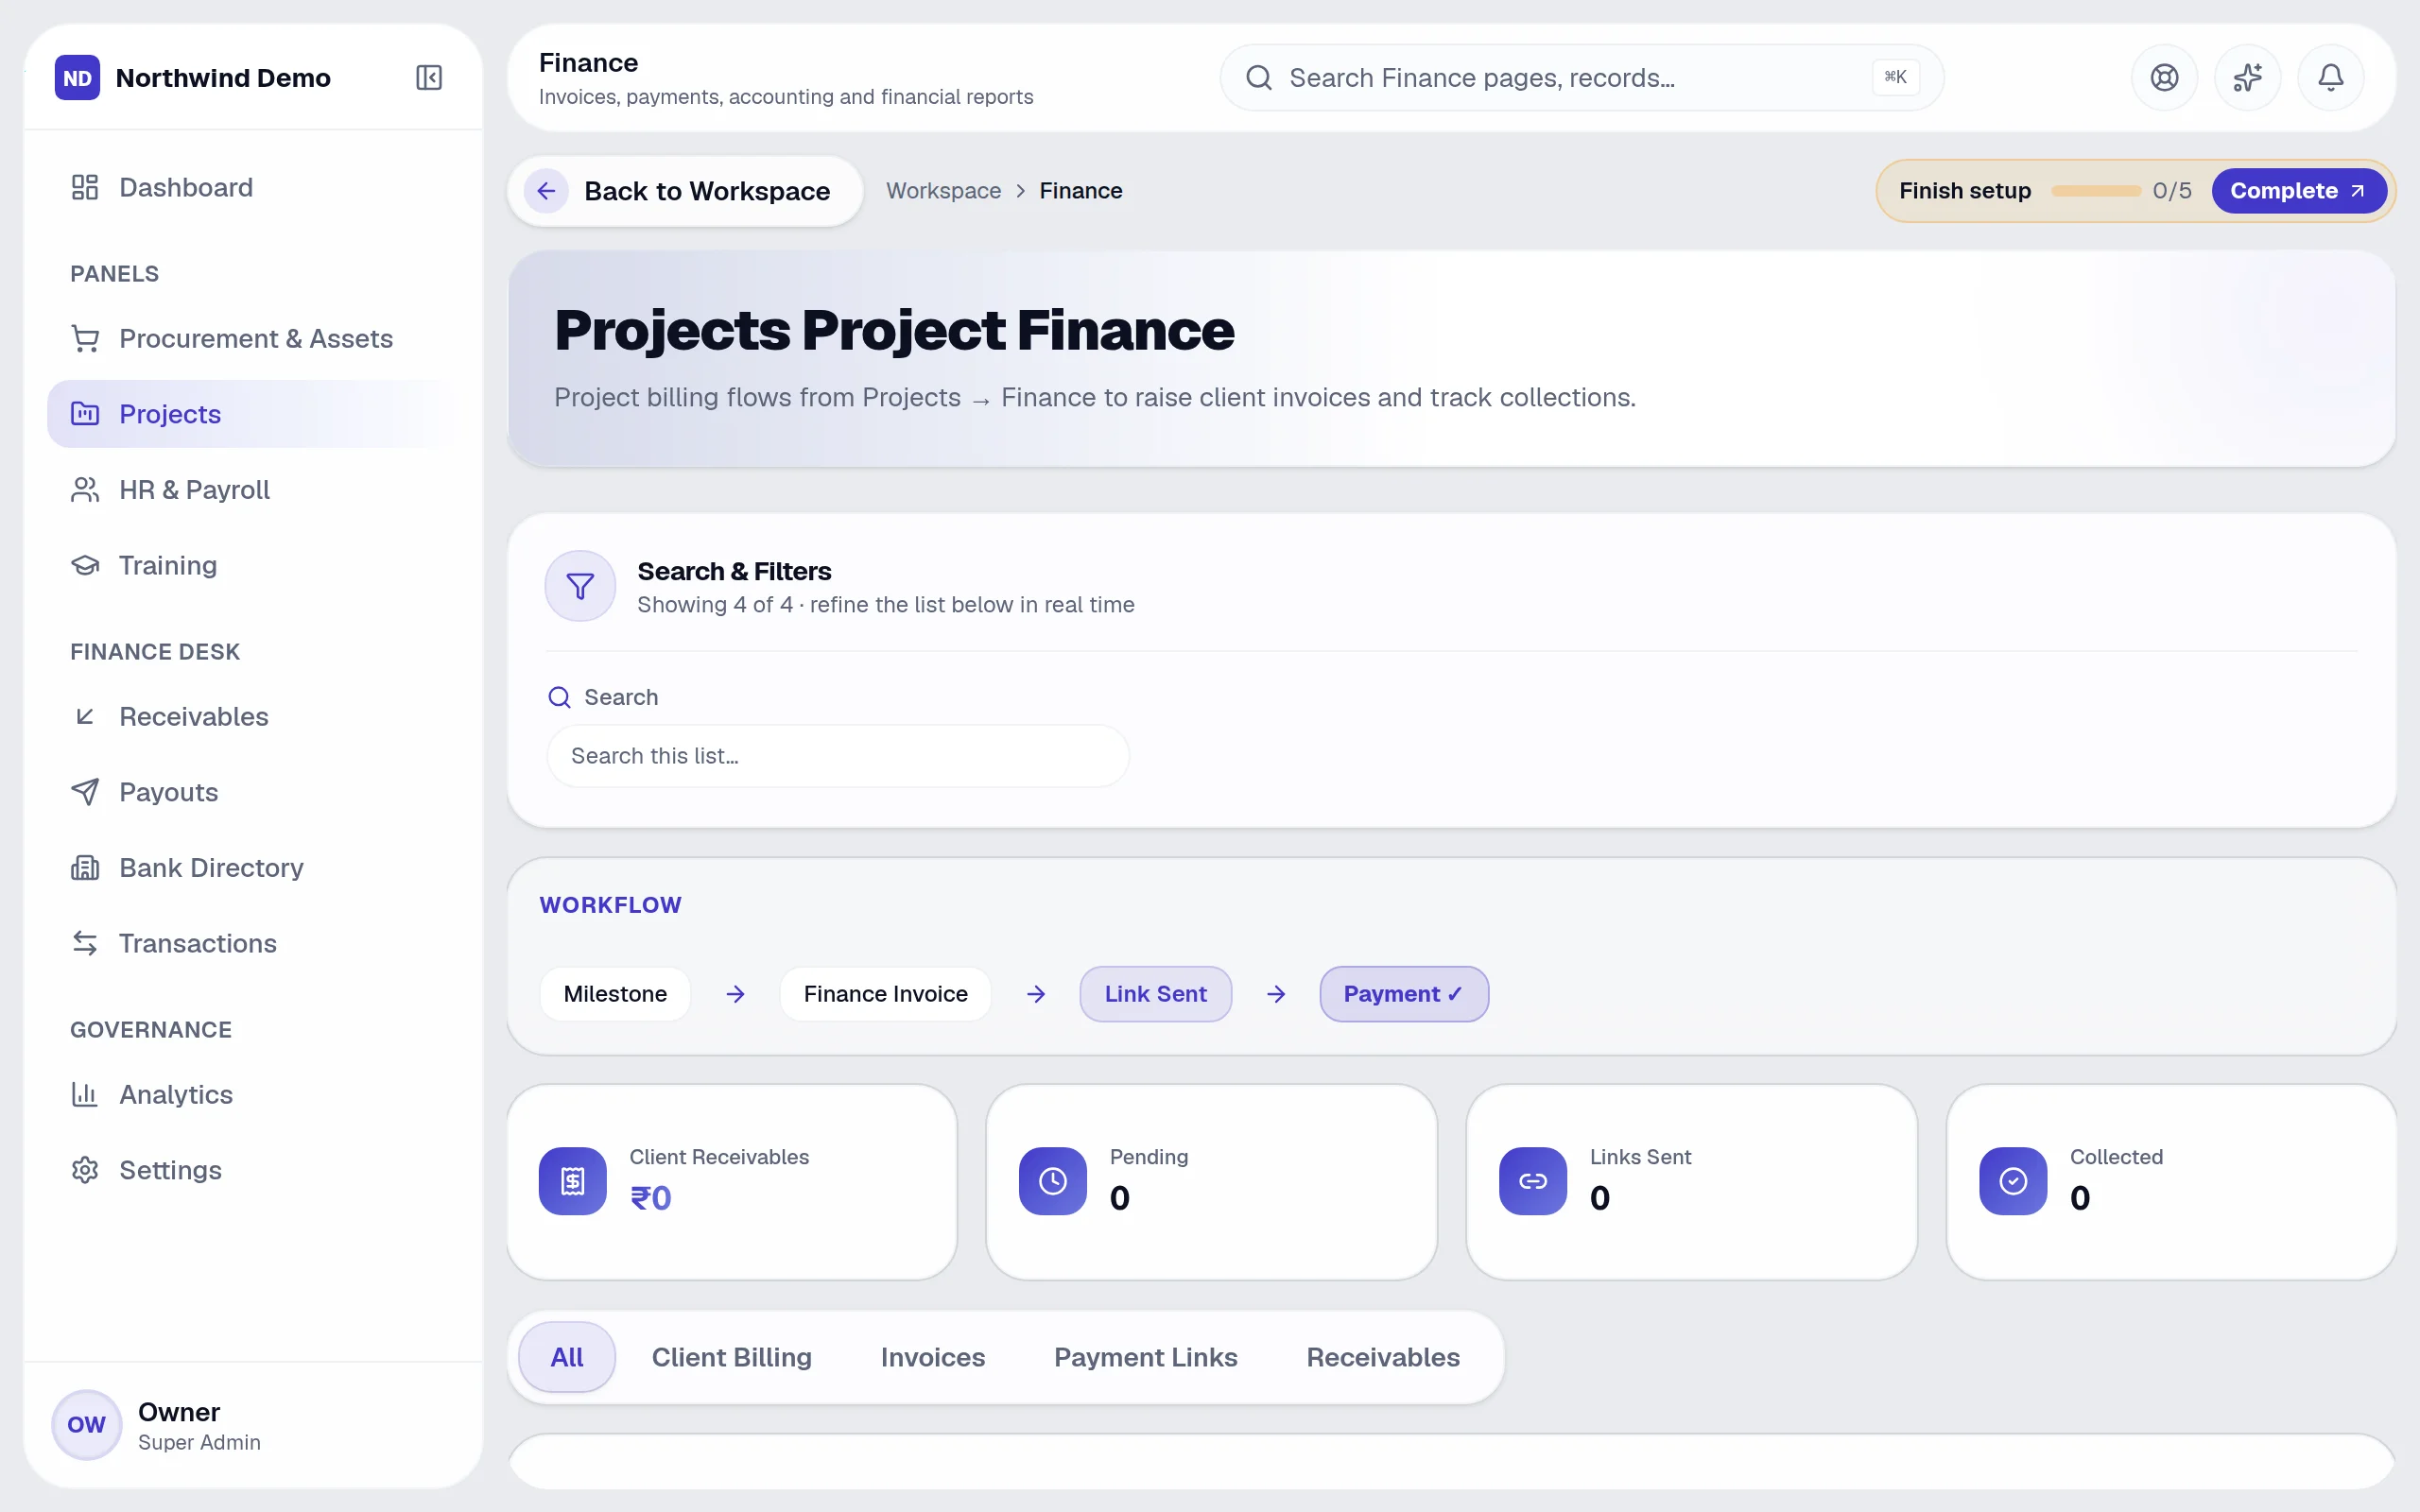Open Dashboard from the sidebar
Viewport: 2420px width, 1512px height.
pos(251,187)
